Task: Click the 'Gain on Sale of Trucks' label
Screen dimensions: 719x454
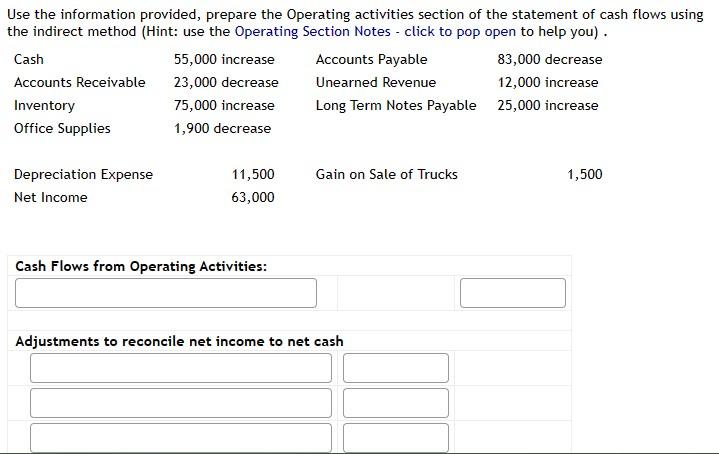Action: coord(387,174)
